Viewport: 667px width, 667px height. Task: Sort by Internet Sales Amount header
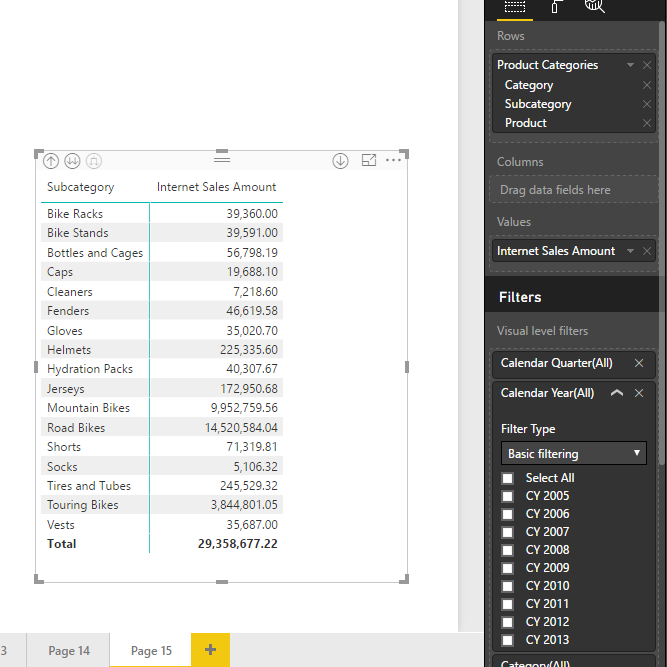point(216,187)
